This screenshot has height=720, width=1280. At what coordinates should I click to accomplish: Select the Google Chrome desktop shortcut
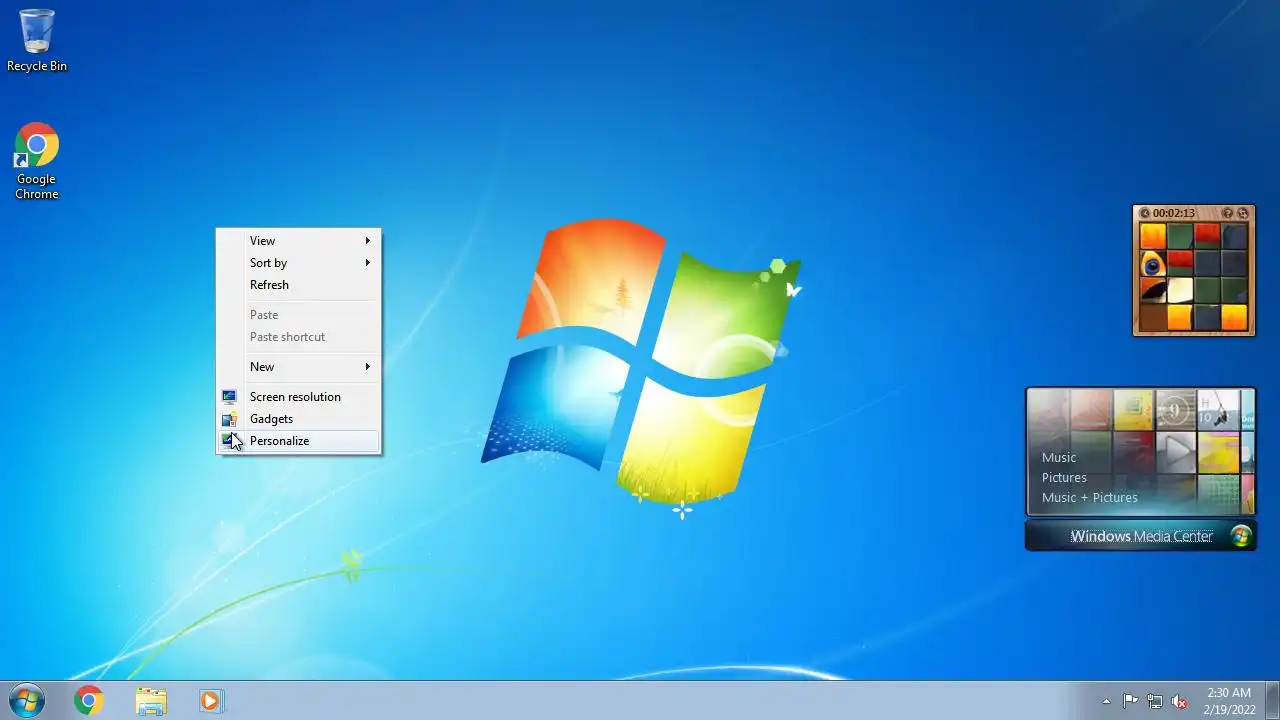37,161
